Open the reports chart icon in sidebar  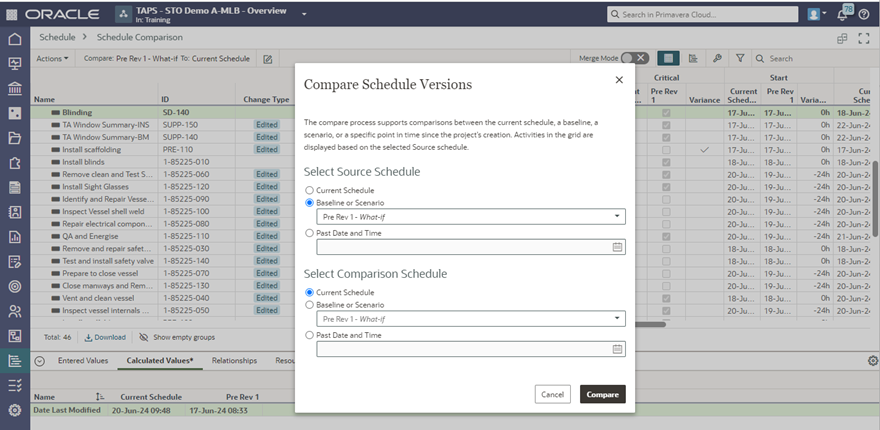click(x=15, y=237)
